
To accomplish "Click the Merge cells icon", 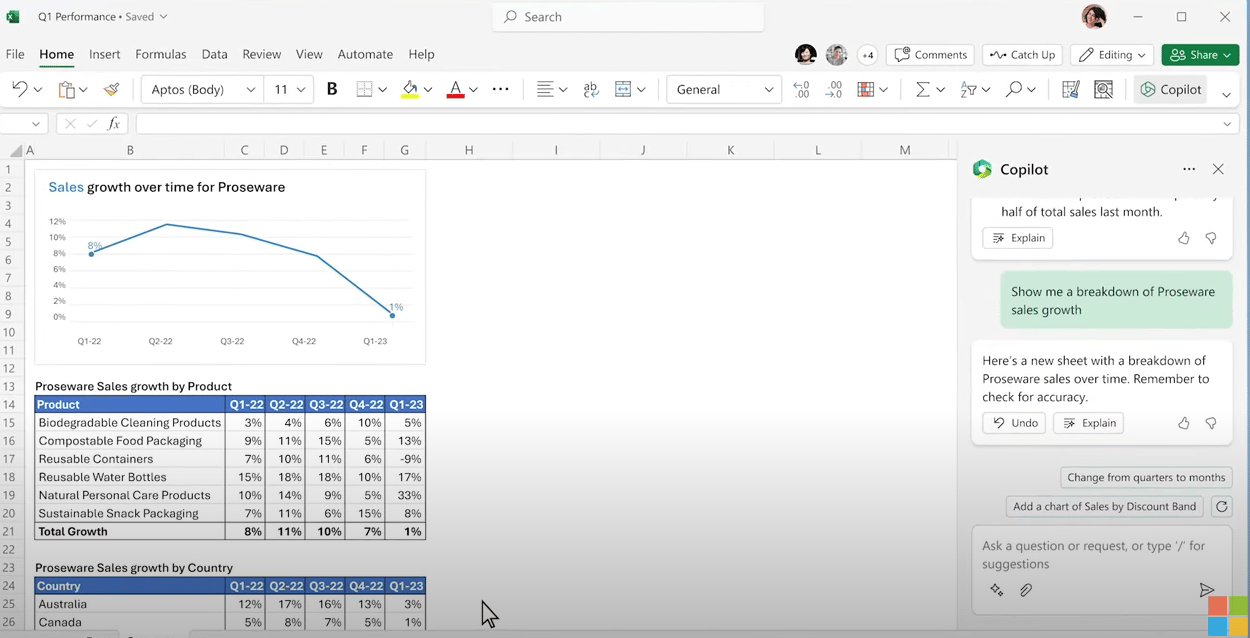I will [623, 89].
